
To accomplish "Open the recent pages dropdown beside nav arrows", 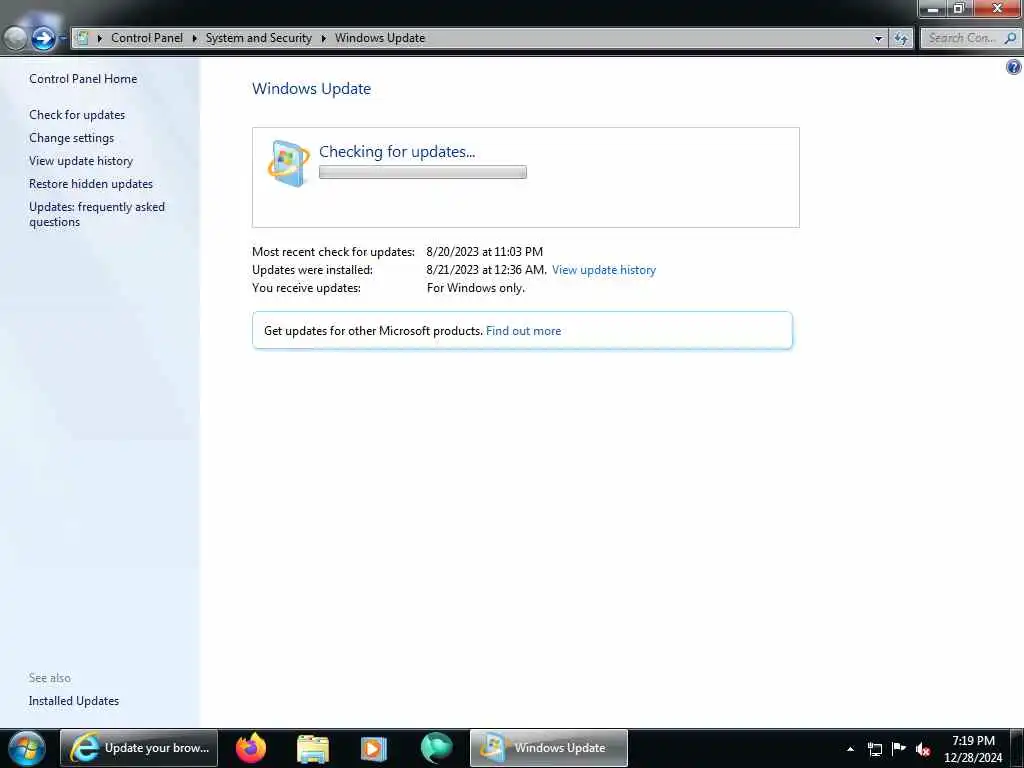I will click(x=63, y=39).
